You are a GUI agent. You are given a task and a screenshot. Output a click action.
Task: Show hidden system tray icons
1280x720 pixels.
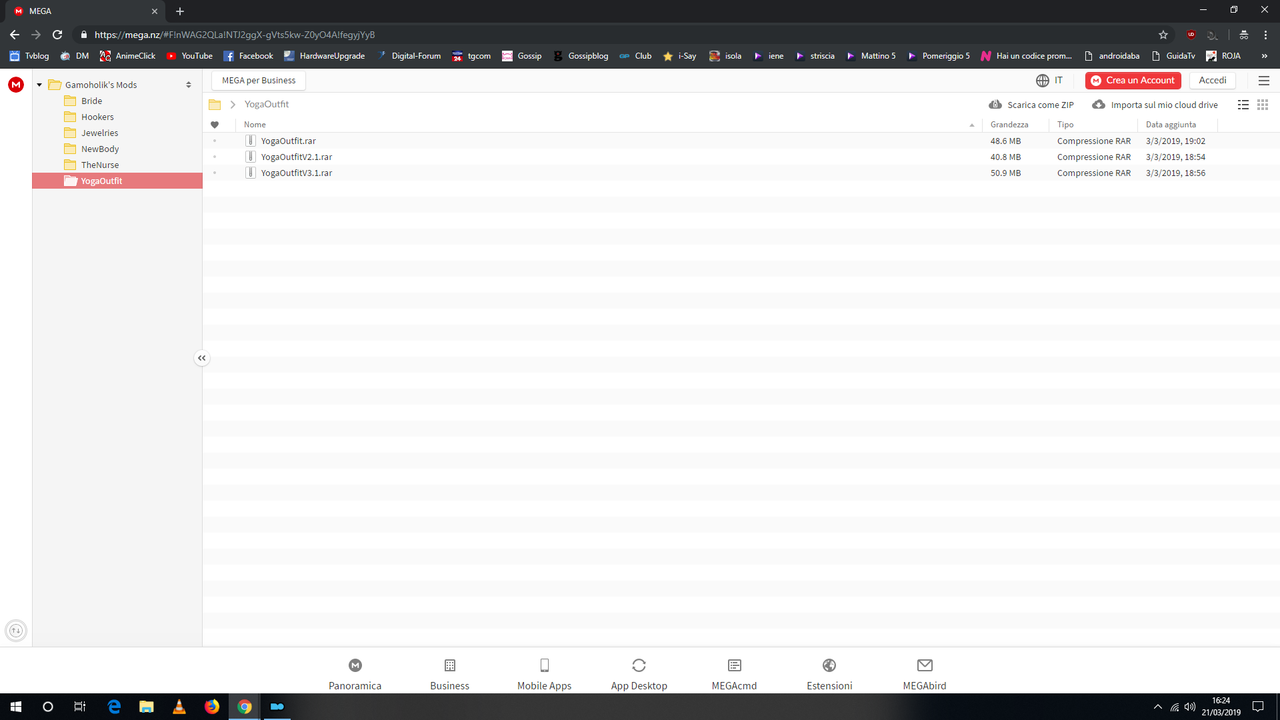pyautogui.click(x=1158, y=706)
